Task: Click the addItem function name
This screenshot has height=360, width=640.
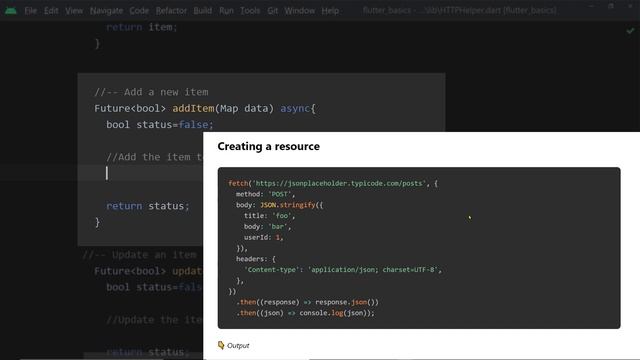Action: click(193, 108)
